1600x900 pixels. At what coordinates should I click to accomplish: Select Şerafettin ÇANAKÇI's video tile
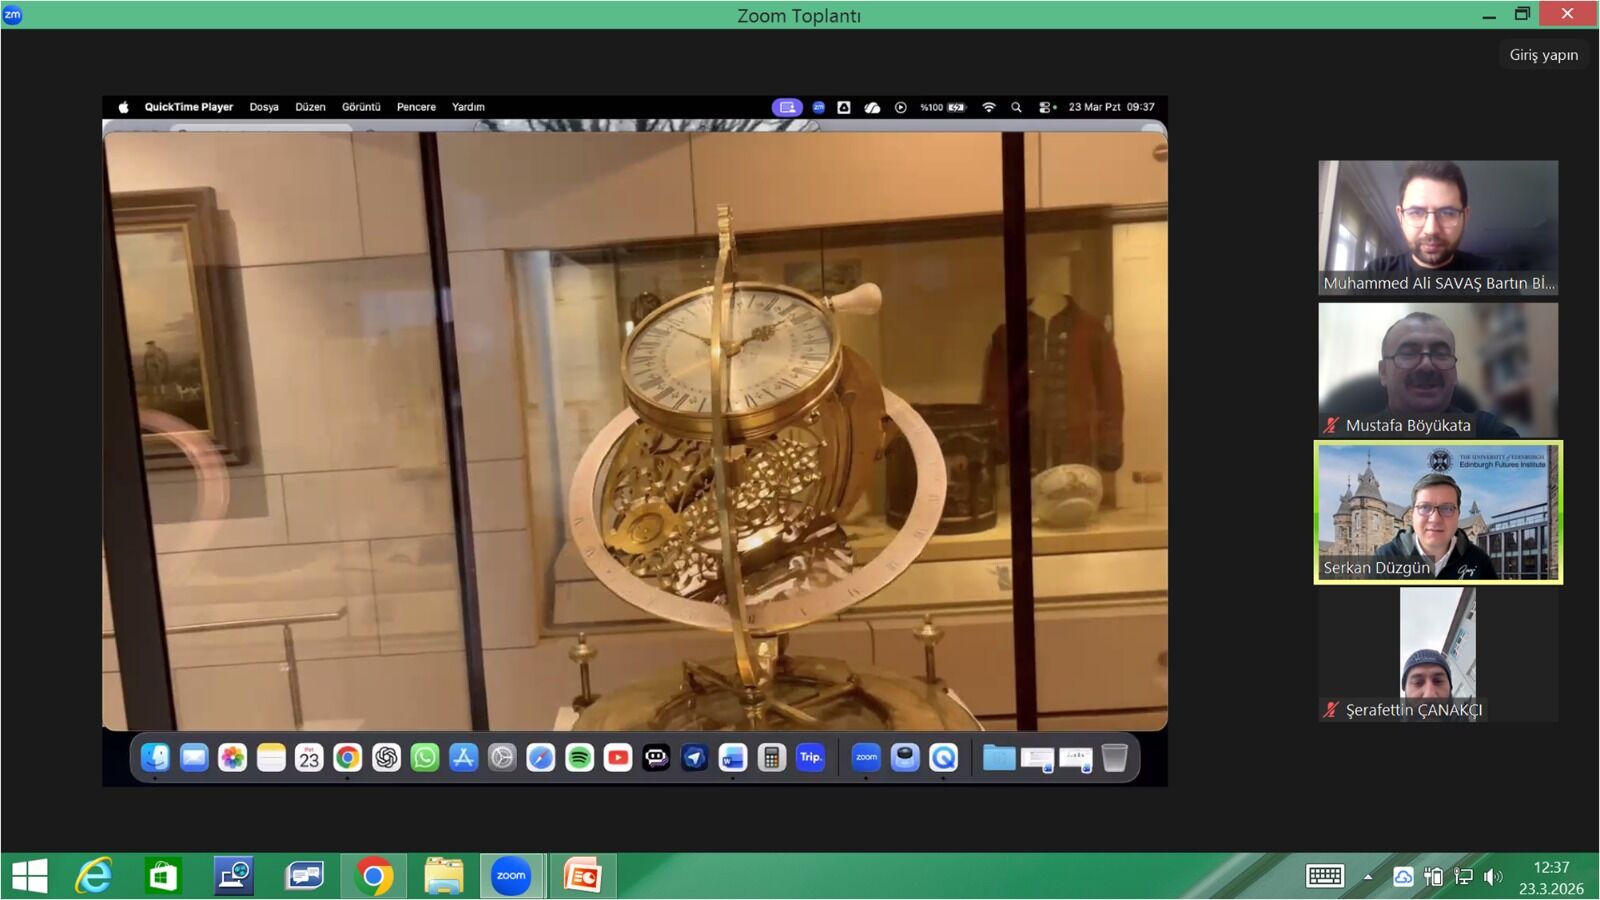pos(1437,654)
